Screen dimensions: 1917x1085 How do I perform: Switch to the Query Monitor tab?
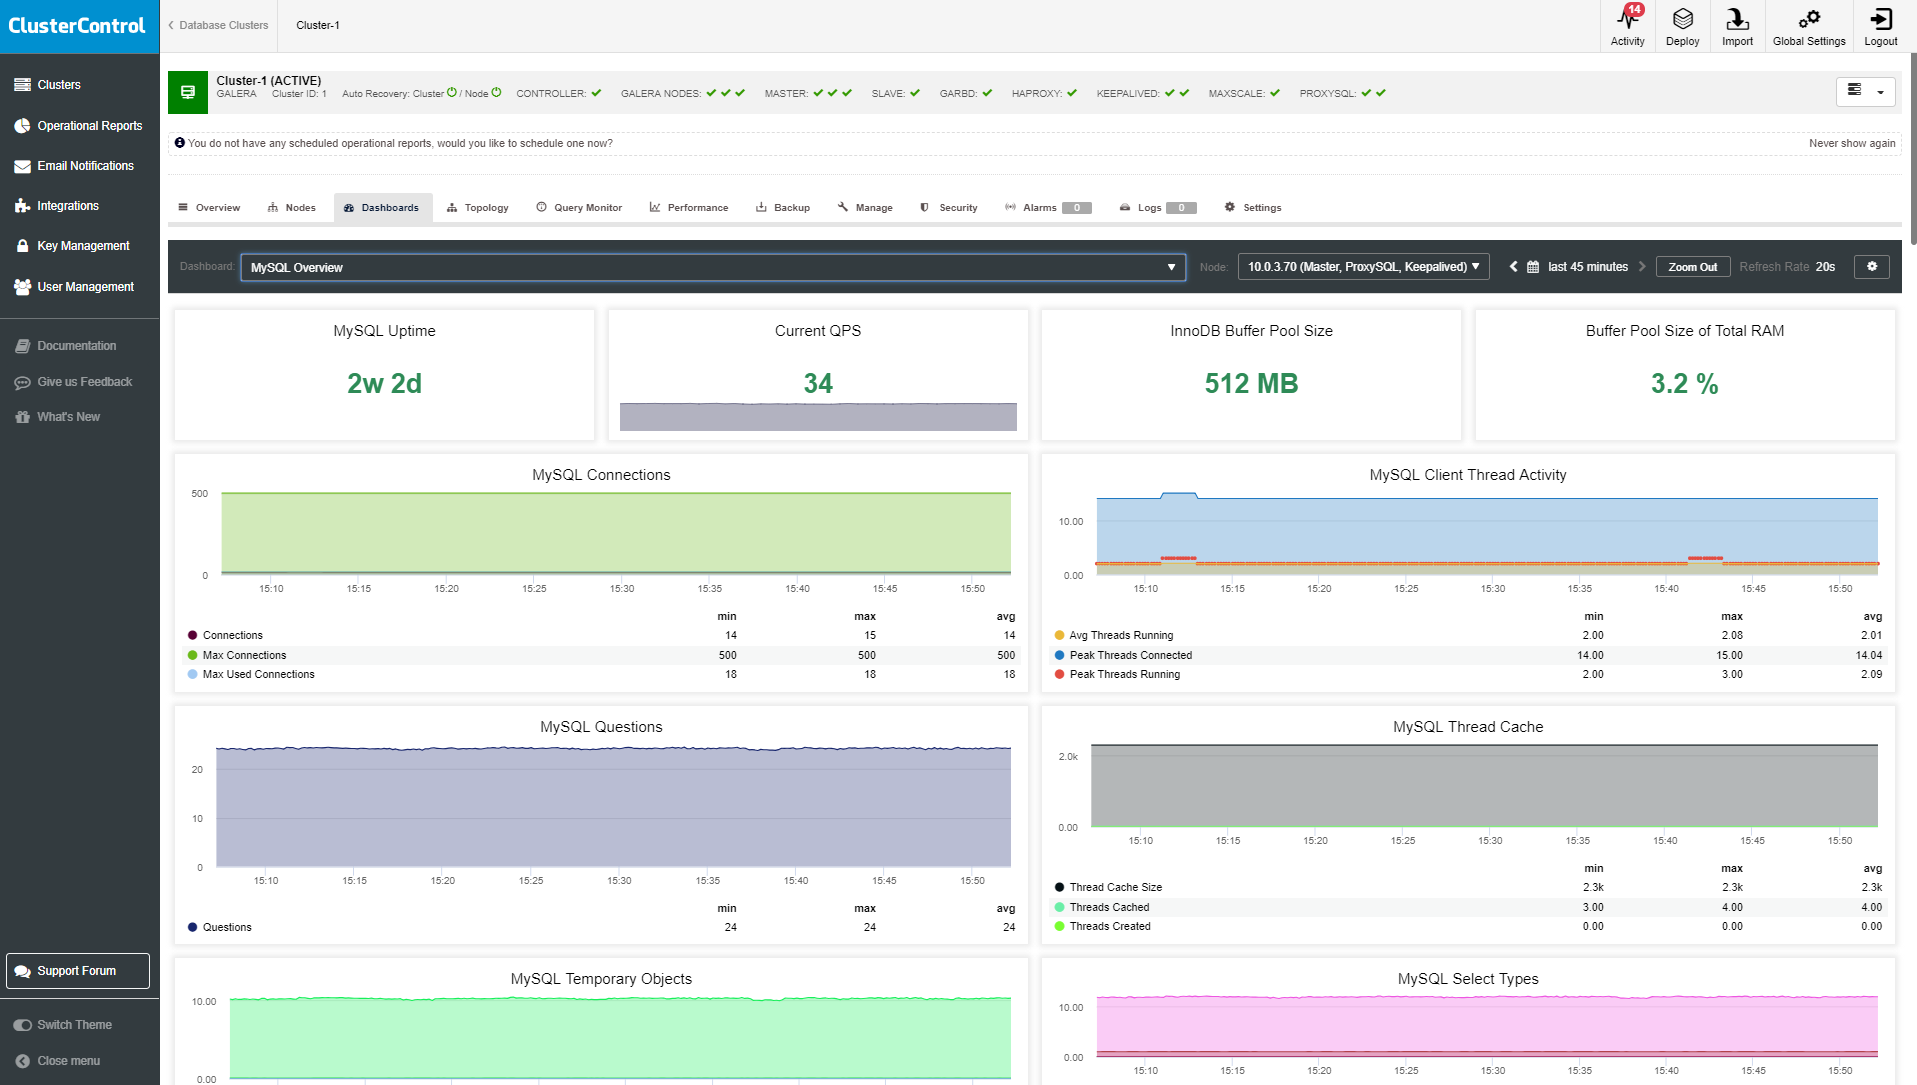579,208
